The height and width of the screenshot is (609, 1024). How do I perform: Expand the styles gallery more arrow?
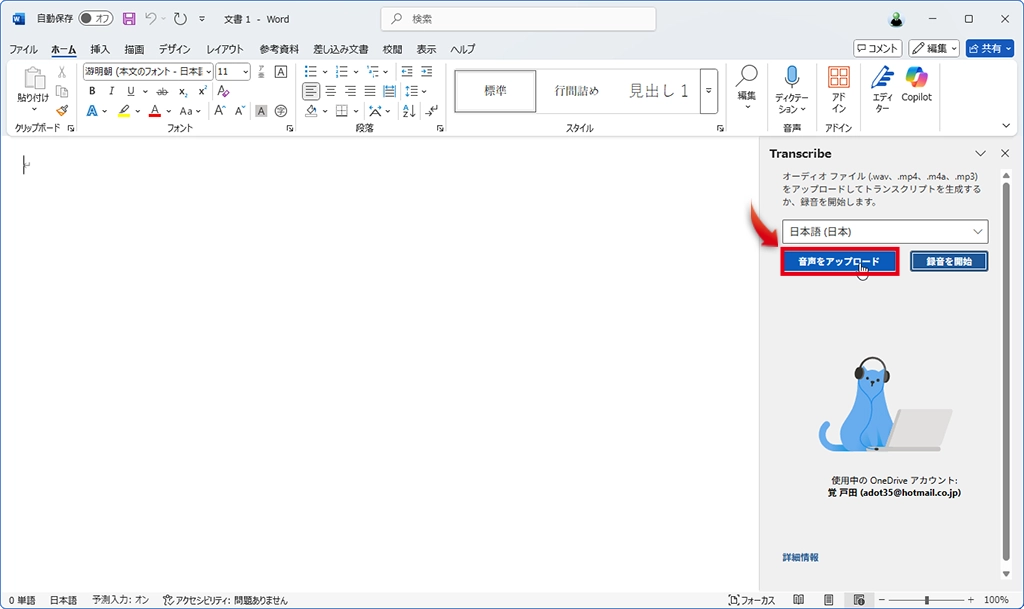click(709, 91)
